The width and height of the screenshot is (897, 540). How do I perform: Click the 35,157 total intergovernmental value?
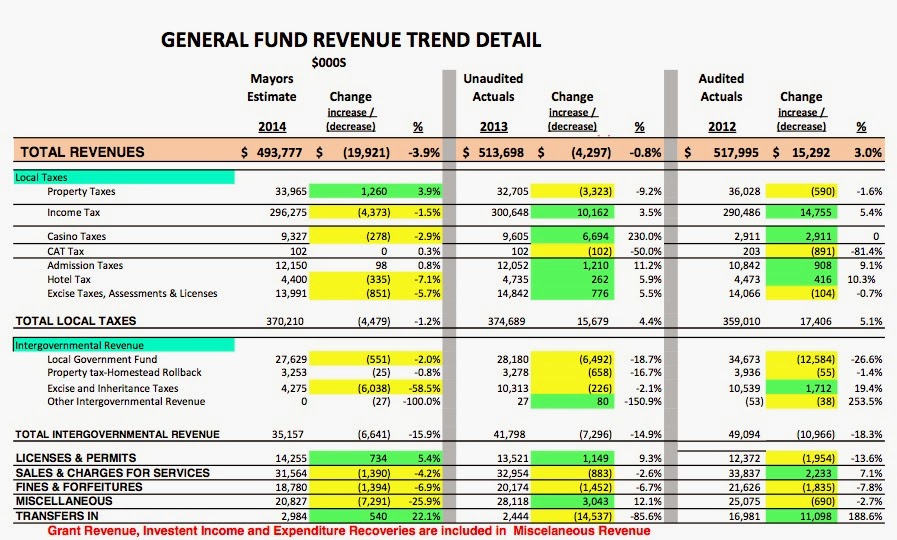click(288, 435)
